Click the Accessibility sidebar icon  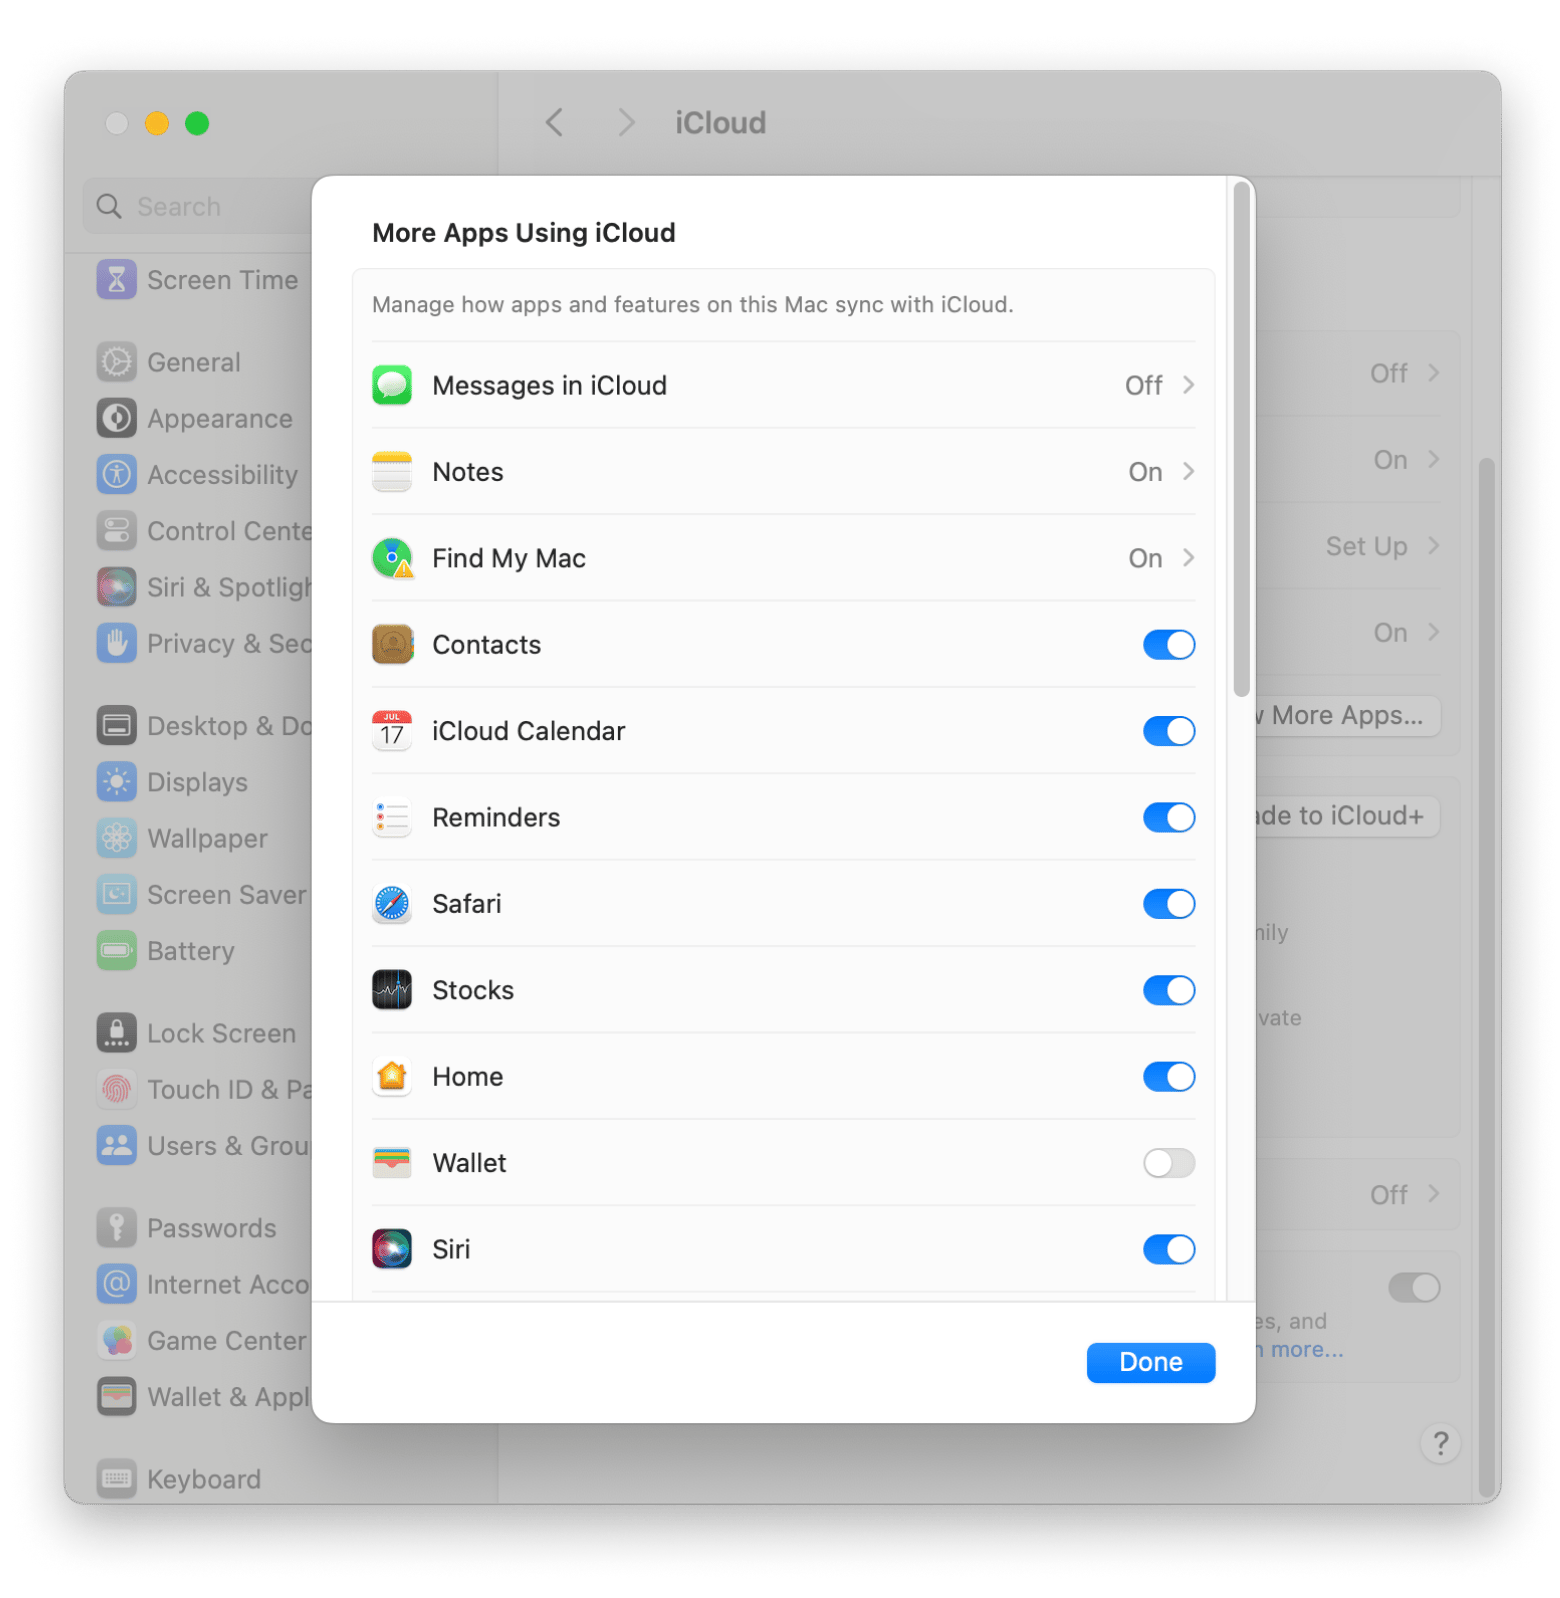pyautogui.click(x=116, y=474)
